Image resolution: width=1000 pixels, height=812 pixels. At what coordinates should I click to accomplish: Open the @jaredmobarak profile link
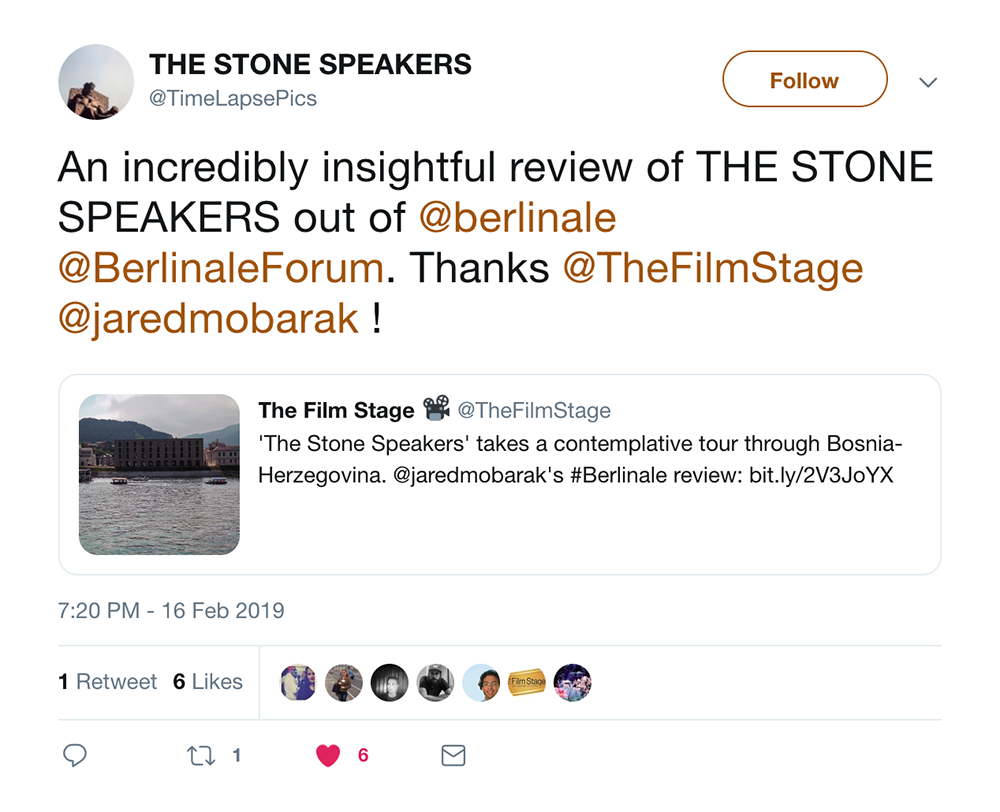point(208,319)
